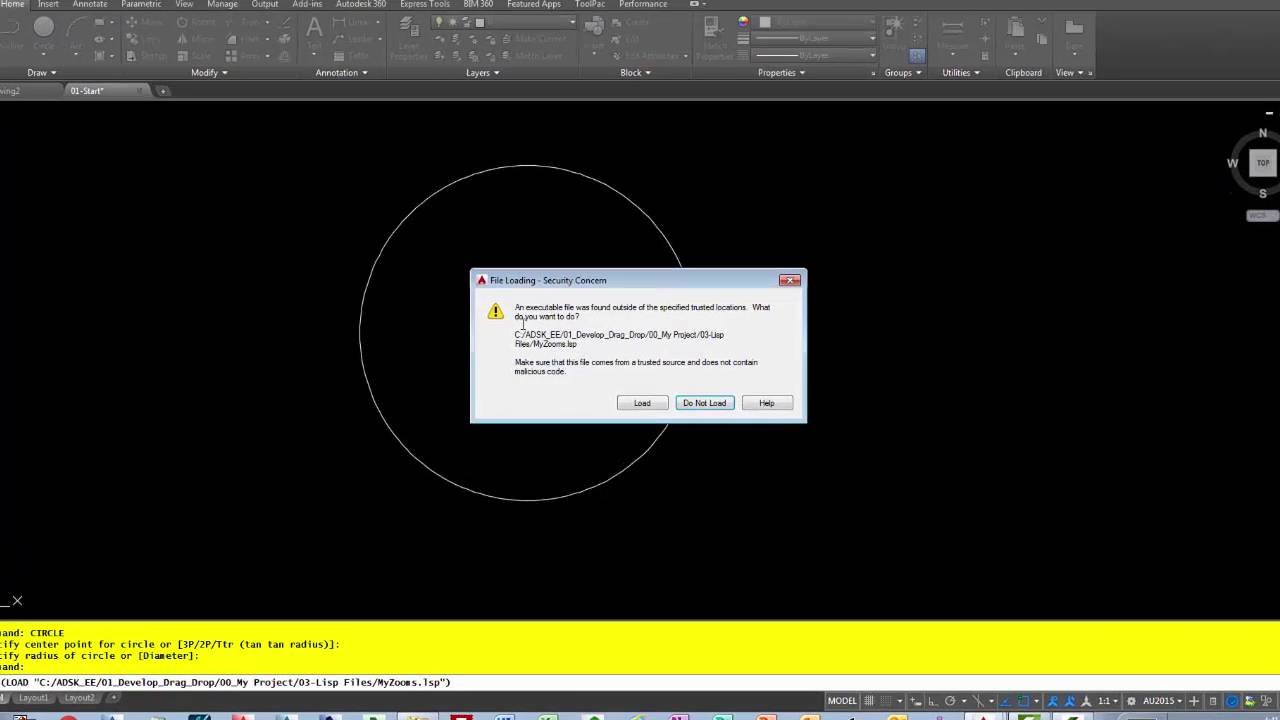Toggle annotation objects visibility icon
The height and width of the screenshot is (720, 1280).
click(1052, 701)
